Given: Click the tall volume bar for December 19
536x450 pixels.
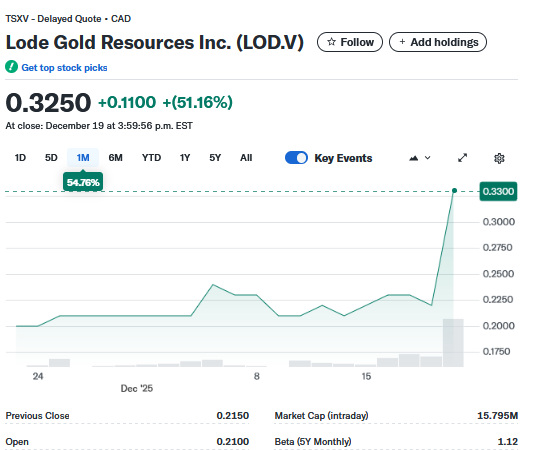Looking at the screenshot, I should tap(453, 343).
